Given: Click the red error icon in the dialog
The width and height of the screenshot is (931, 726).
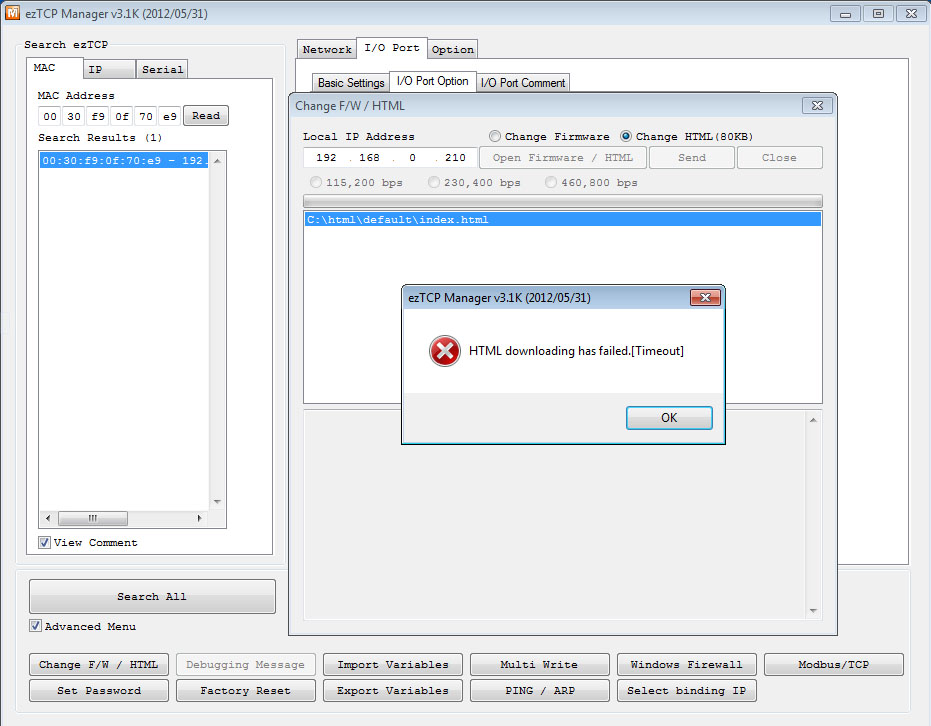Looking at the screenshot, I should pyautogui.click(x=445, y=351).
